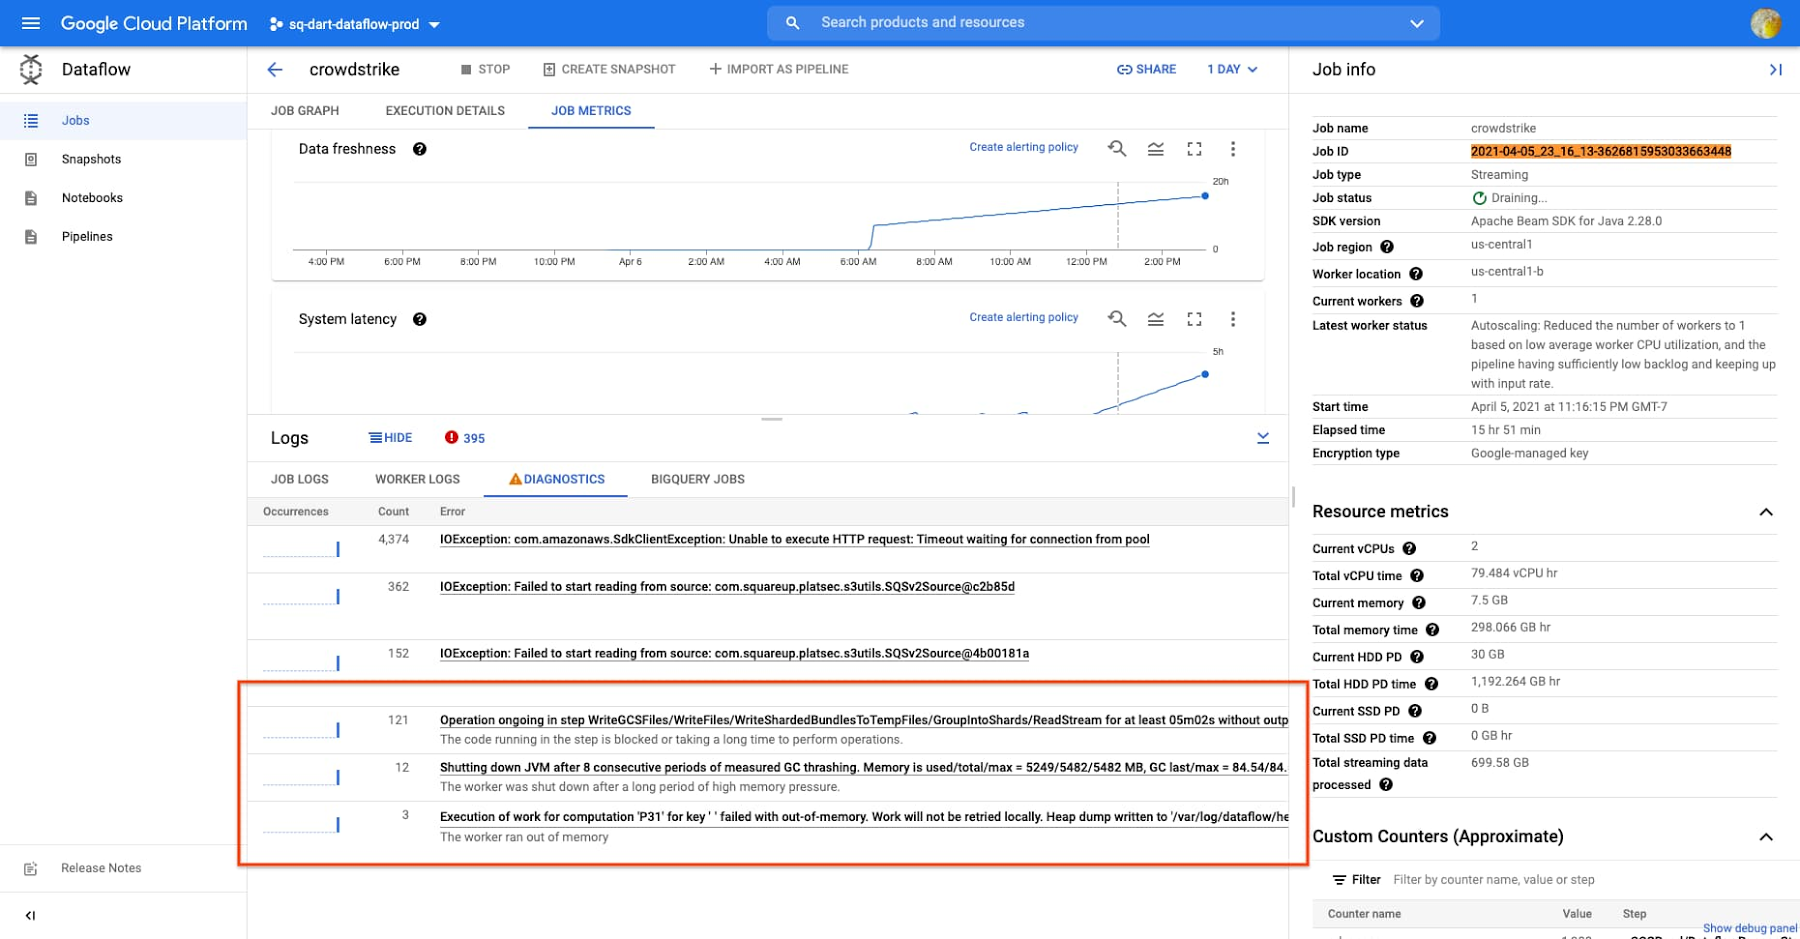Switch to the EXECUTION DETAILS tab
This screenshot has width=1800, height=939.
pyautogui.click(x=445, y=111)
